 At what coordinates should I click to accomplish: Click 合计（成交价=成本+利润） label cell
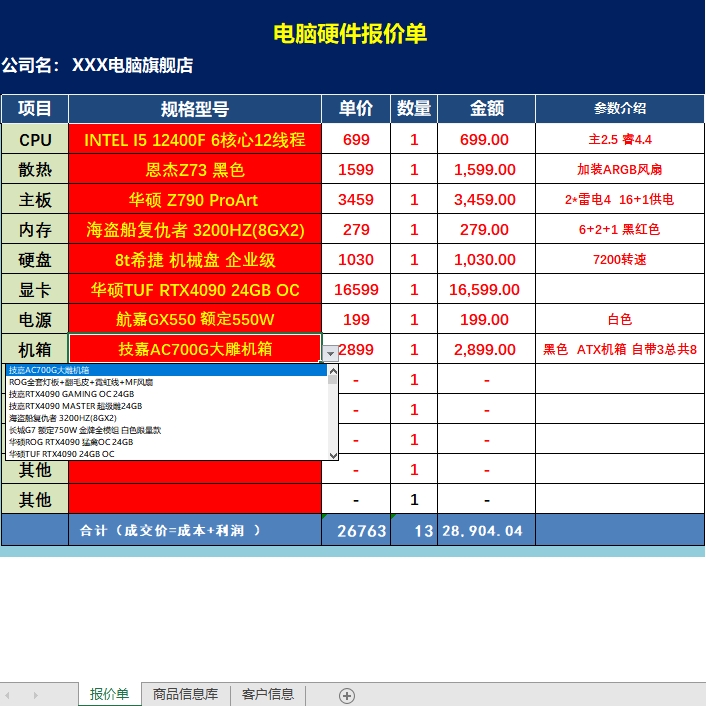(195, 530)
